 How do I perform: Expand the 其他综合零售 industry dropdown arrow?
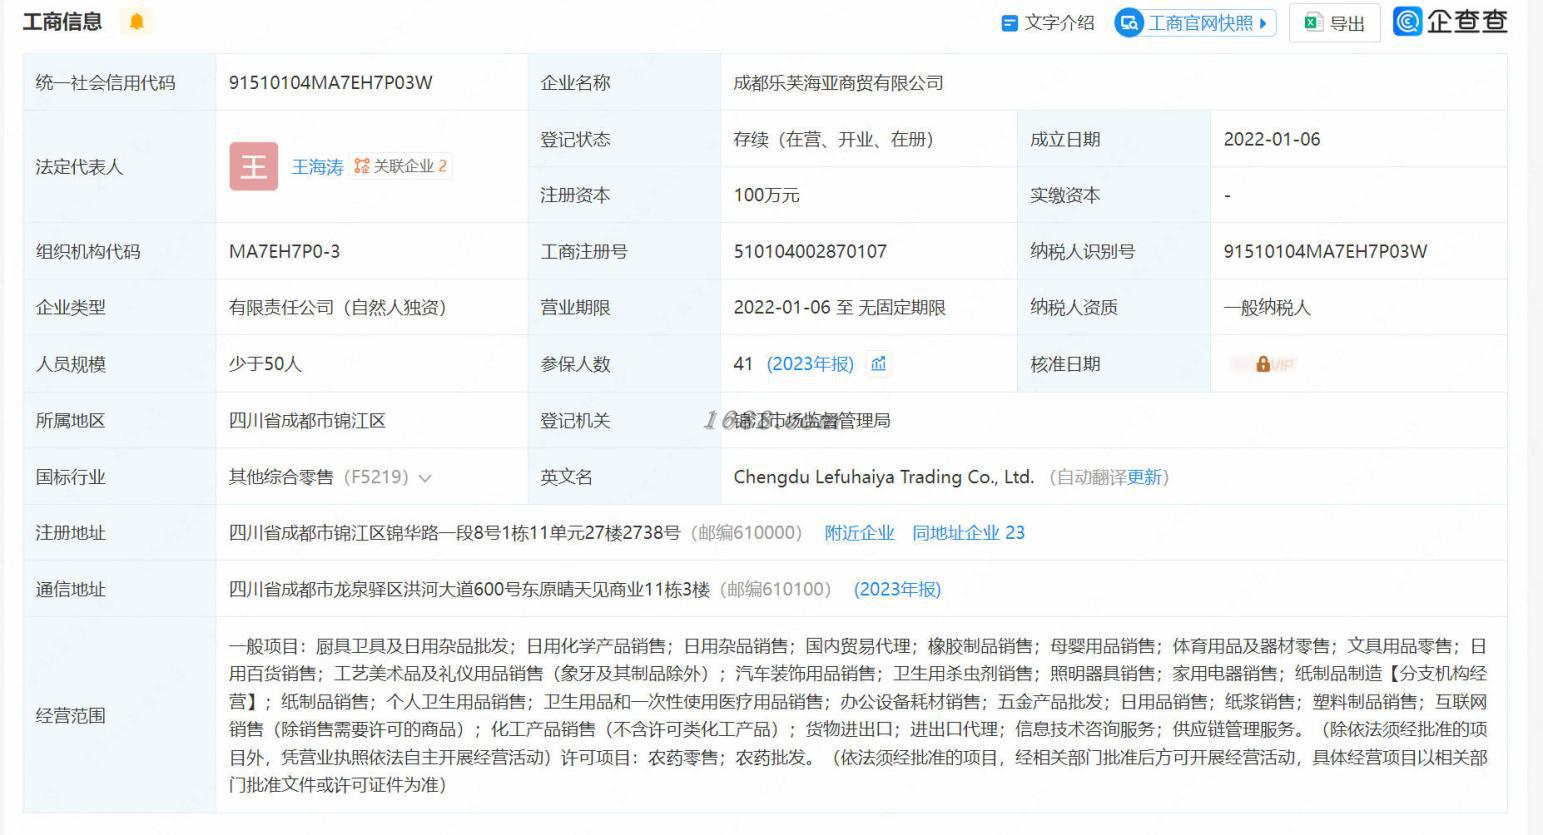[425, 478]
